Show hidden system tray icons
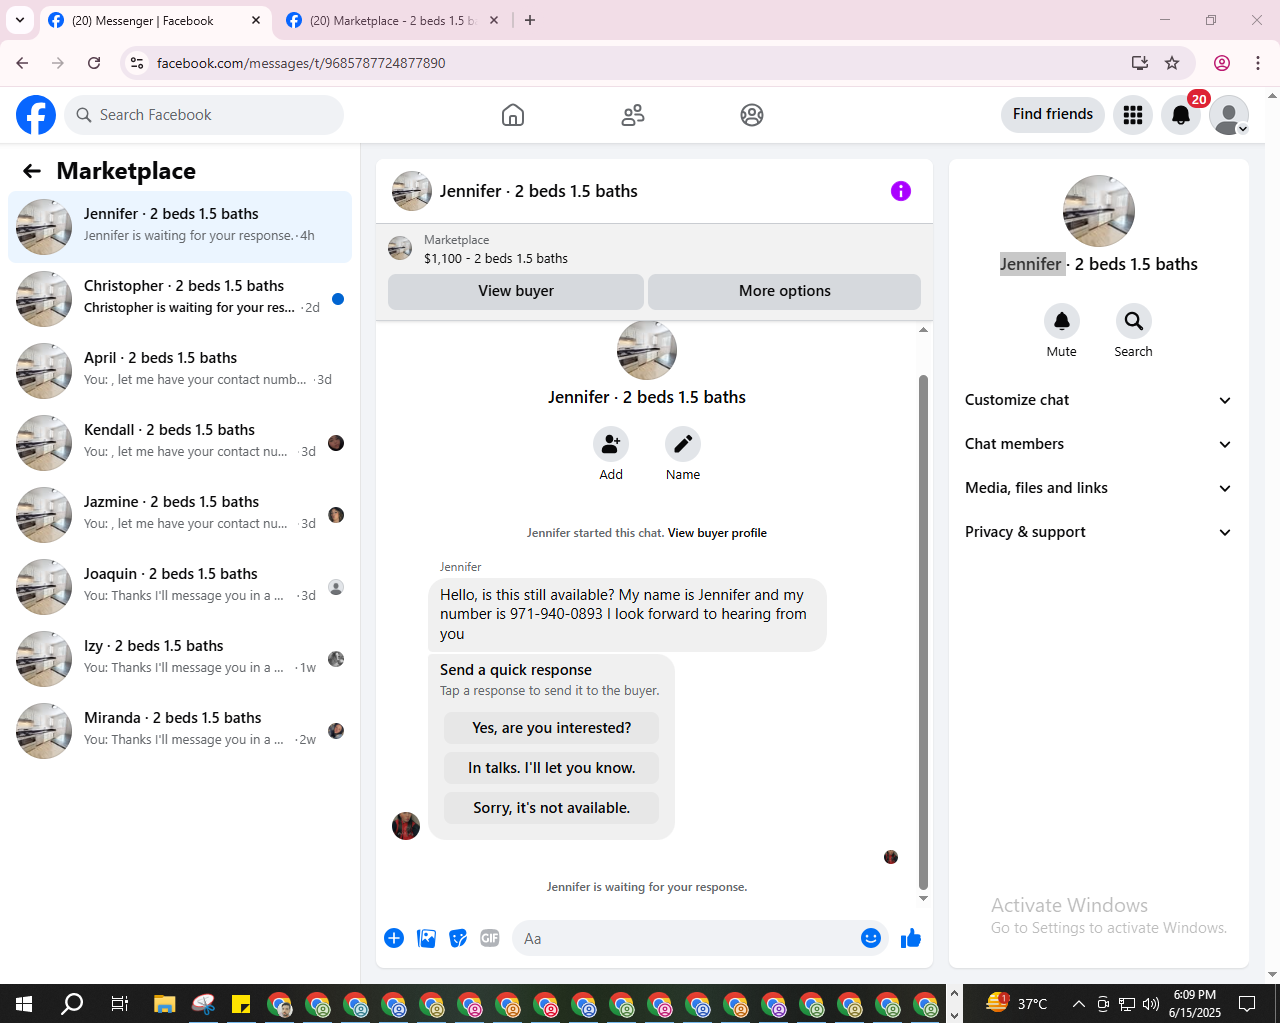This screenshot has height=1023, width=1280. point(1078,1003)
